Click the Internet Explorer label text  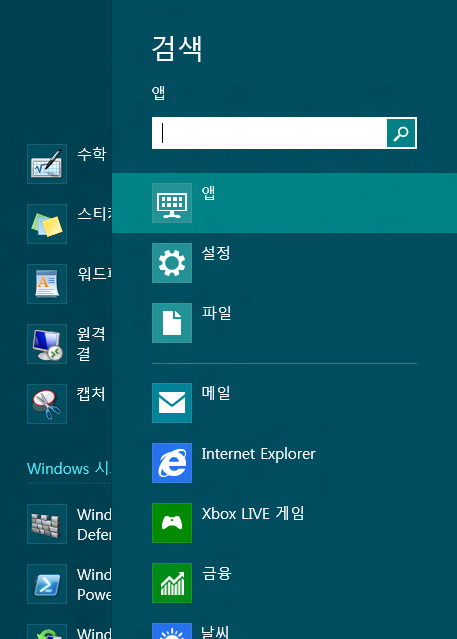[x=258, y=454]
